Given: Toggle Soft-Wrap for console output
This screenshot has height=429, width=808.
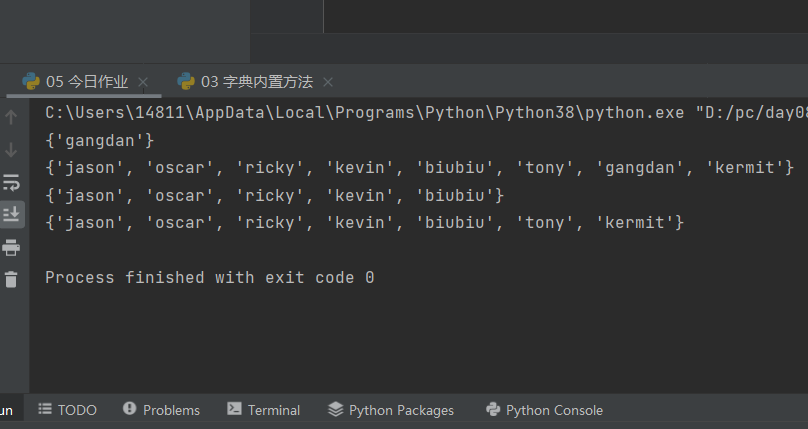Looking at the screenshot, I should pyautogui.click(x=11, y=182).
